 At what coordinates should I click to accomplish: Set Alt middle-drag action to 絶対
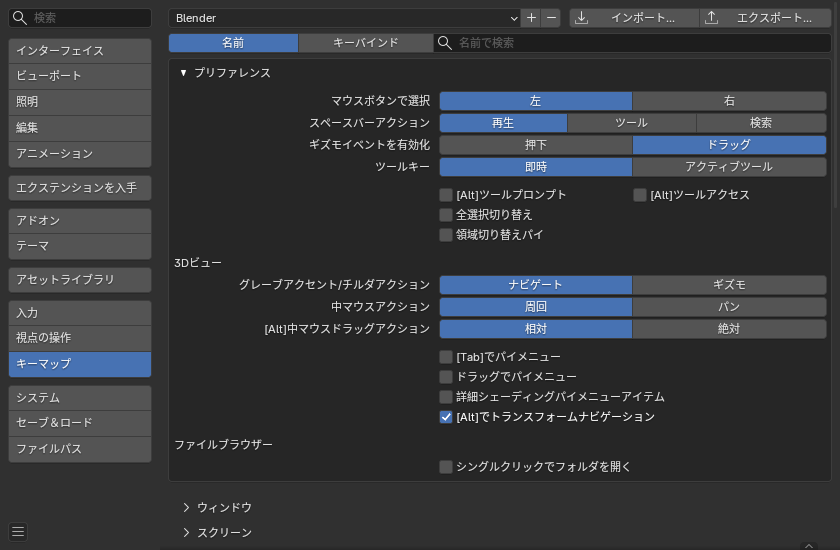(x=729, y=328)
